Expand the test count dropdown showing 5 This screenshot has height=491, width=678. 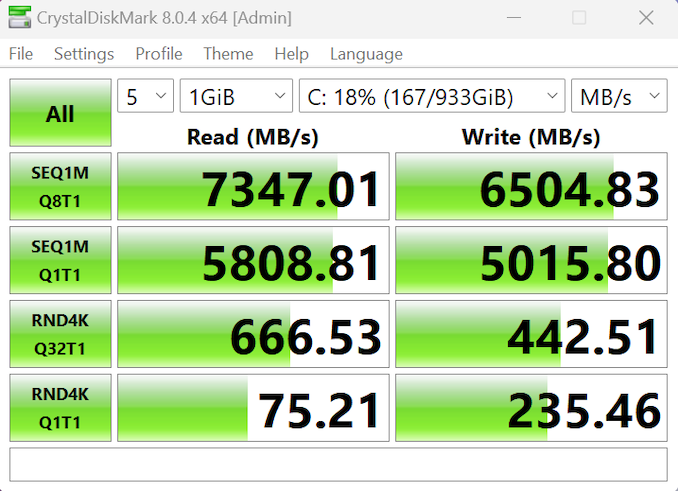tap(145, 96)
